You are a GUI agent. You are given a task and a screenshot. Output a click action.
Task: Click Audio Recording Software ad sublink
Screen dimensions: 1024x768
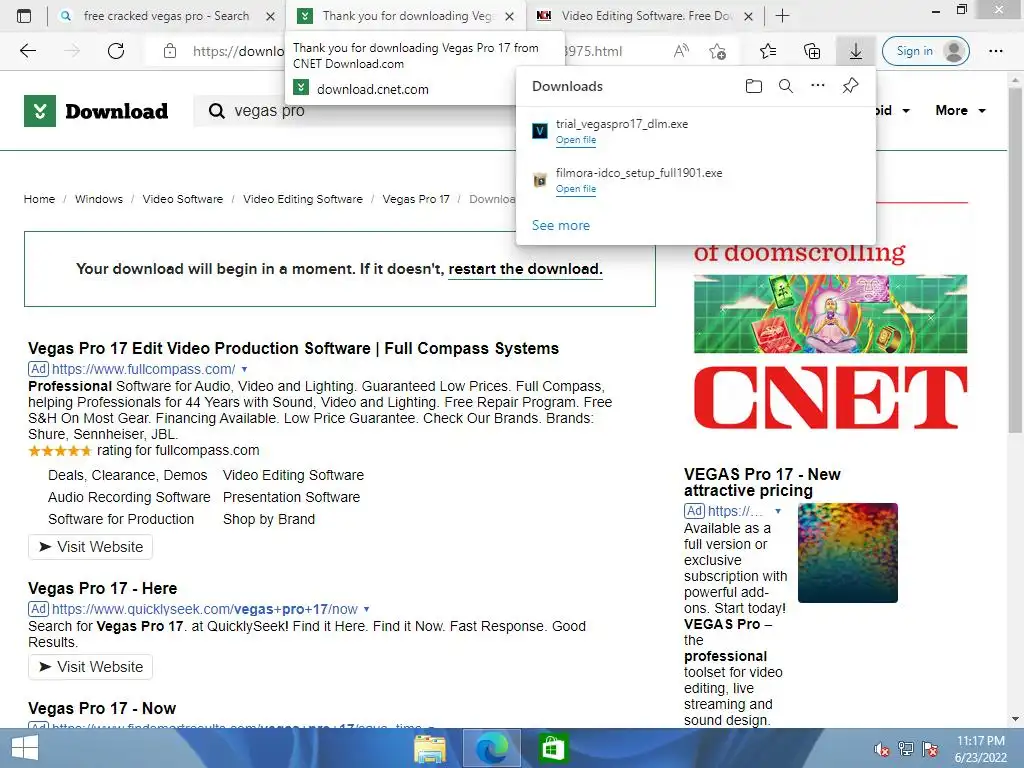click(129, 498)
